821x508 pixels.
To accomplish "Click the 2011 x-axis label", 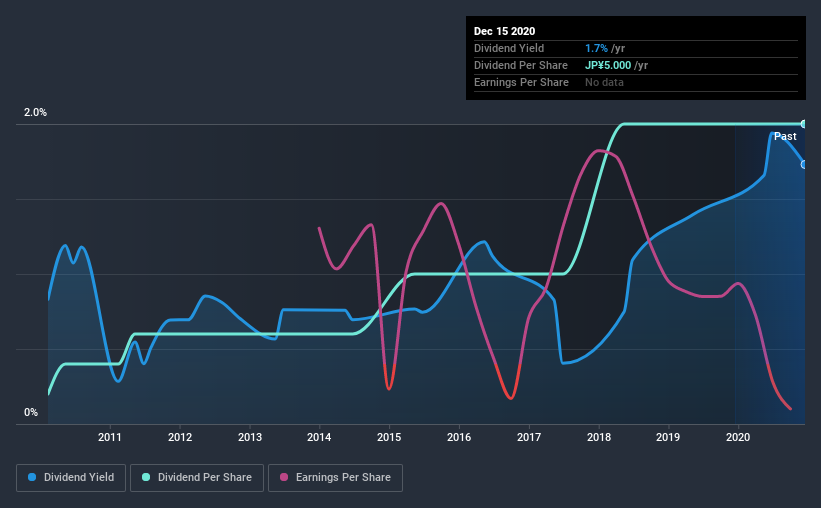I will coord(109,437).
